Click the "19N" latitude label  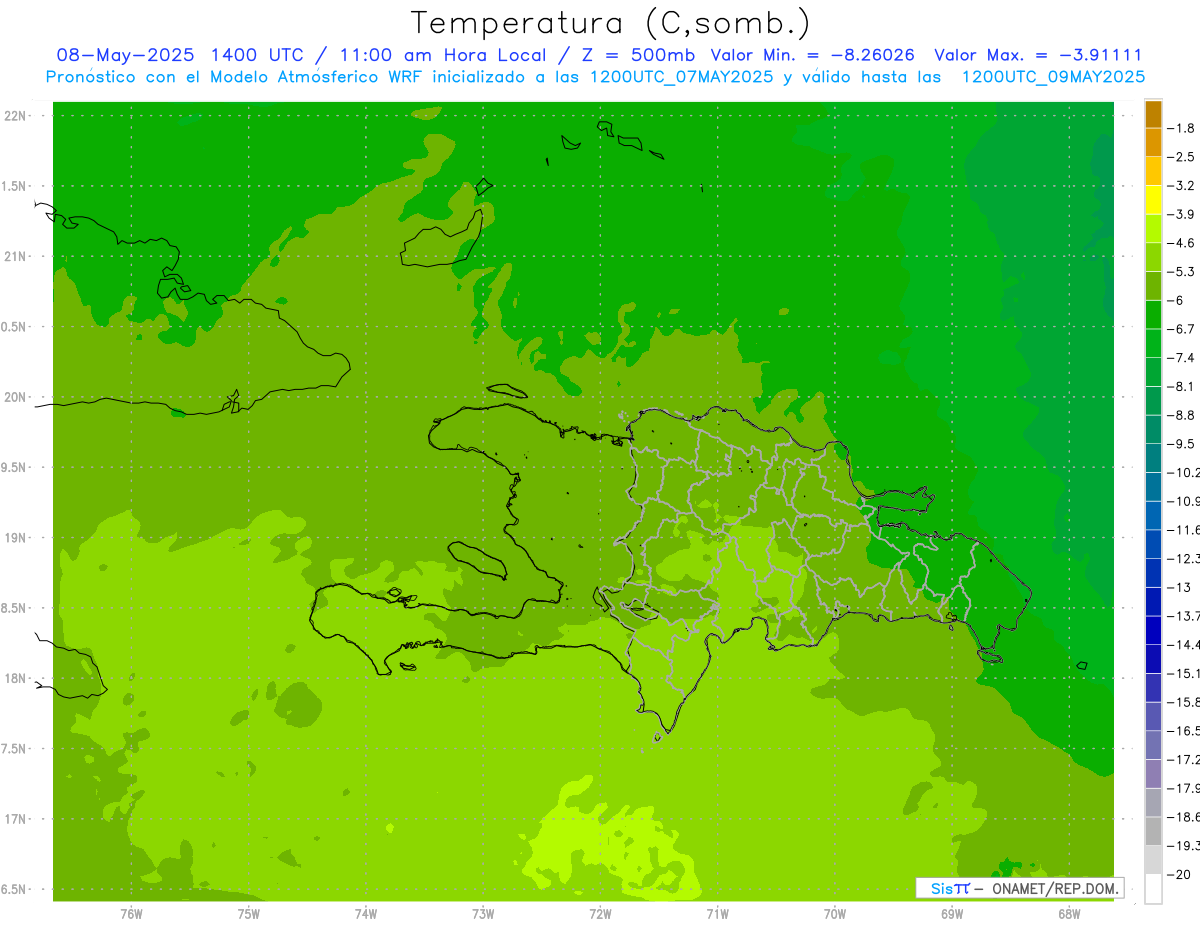point(15,538)
